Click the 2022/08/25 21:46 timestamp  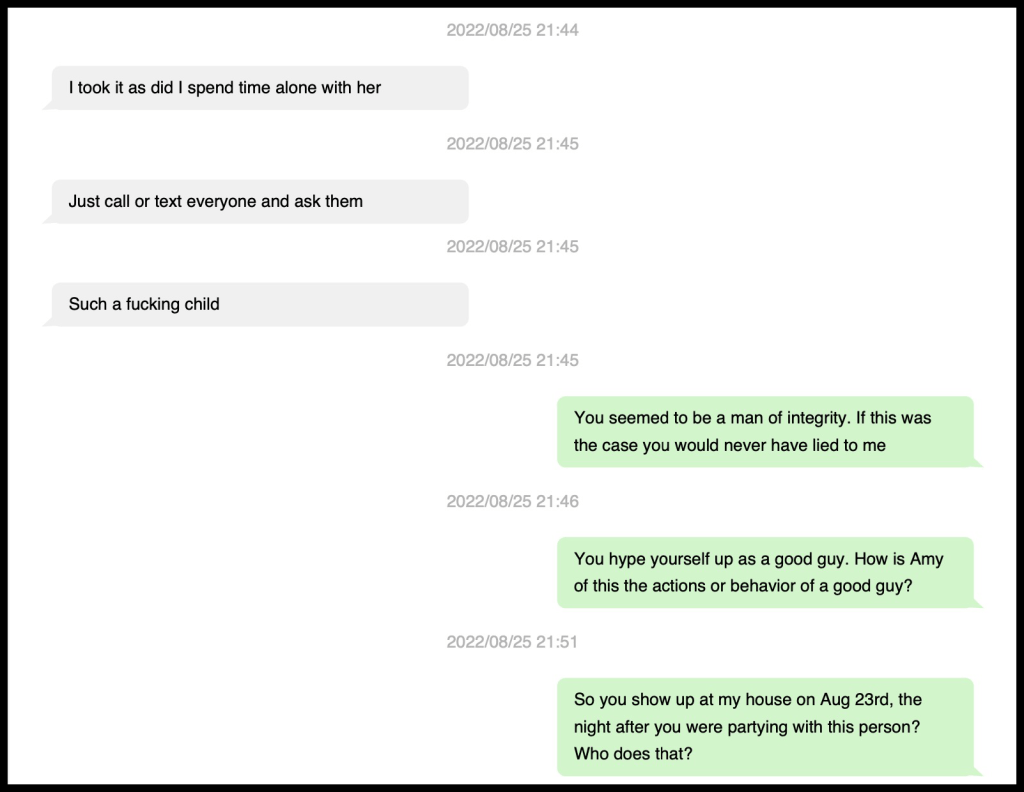coord(512,501)
